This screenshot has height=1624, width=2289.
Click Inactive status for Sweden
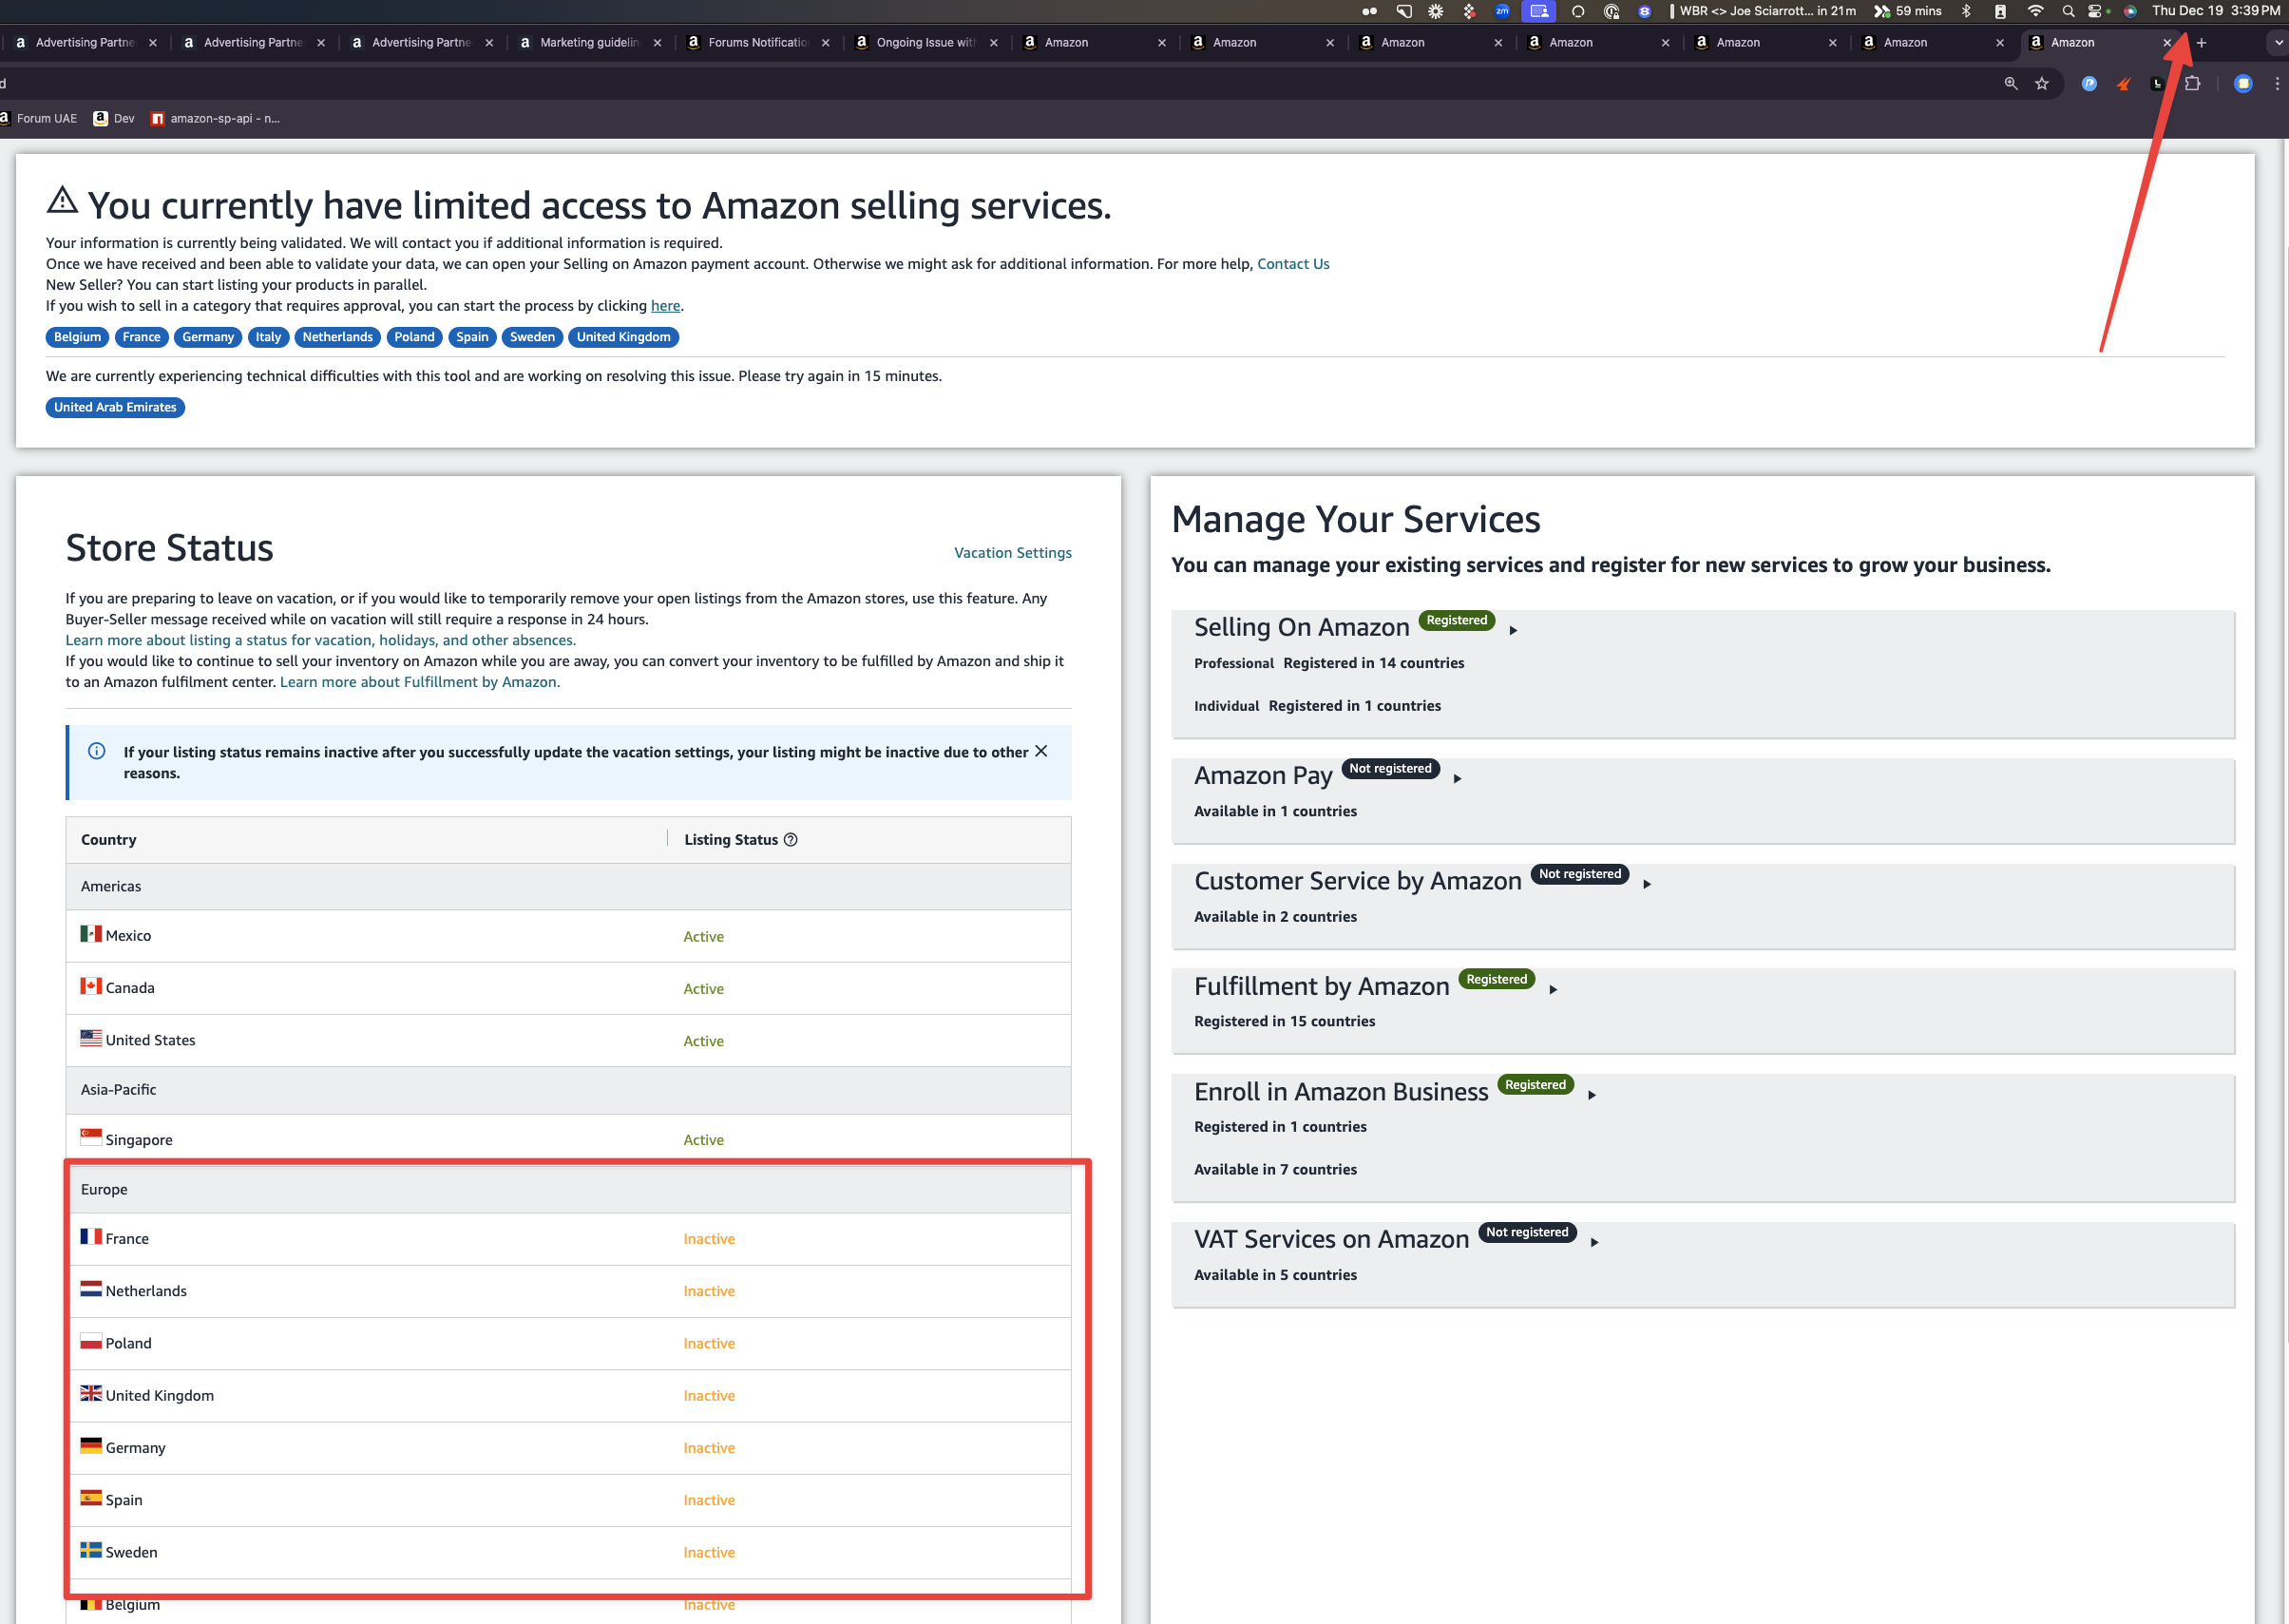click(709, 1553)
